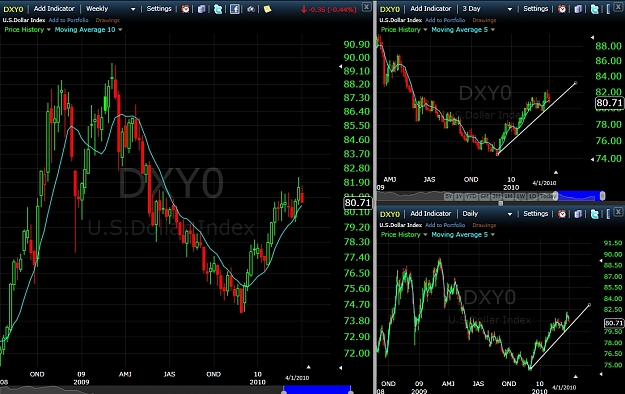Close the 3 Day chart panel
The width and height of the screenshot is (625, 394).
click(619, 6)
